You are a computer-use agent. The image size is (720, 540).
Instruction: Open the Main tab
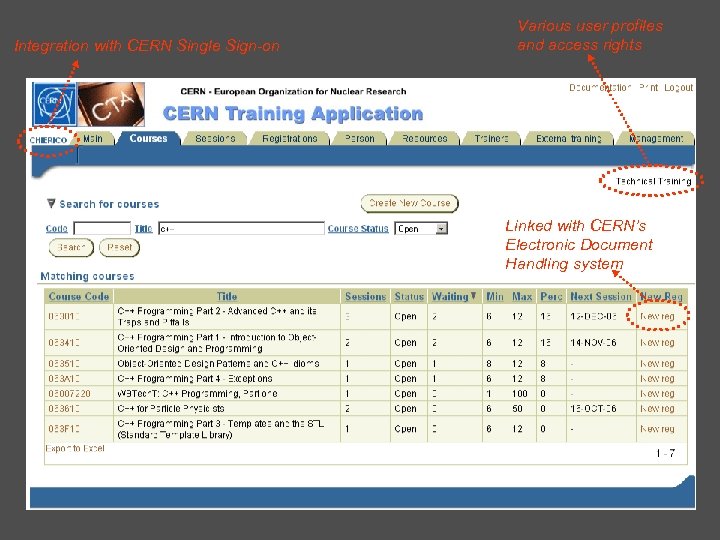(x=93, y=138)
